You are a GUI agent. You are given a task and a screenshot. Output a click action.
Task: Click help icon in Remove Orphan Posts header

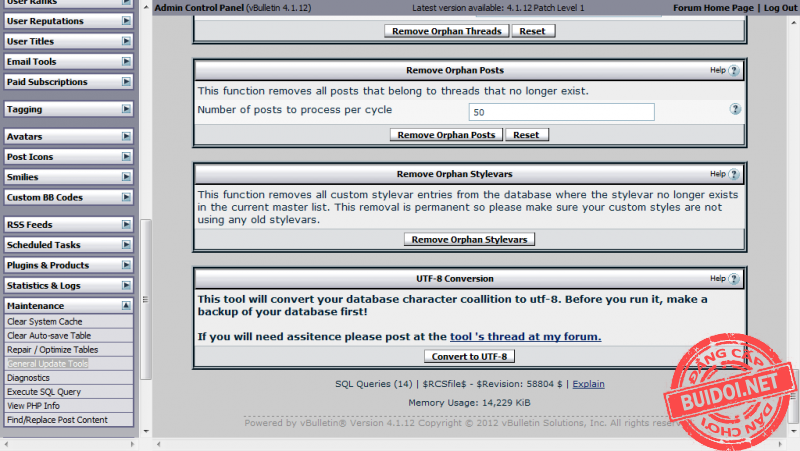click(x=734, y=70)
